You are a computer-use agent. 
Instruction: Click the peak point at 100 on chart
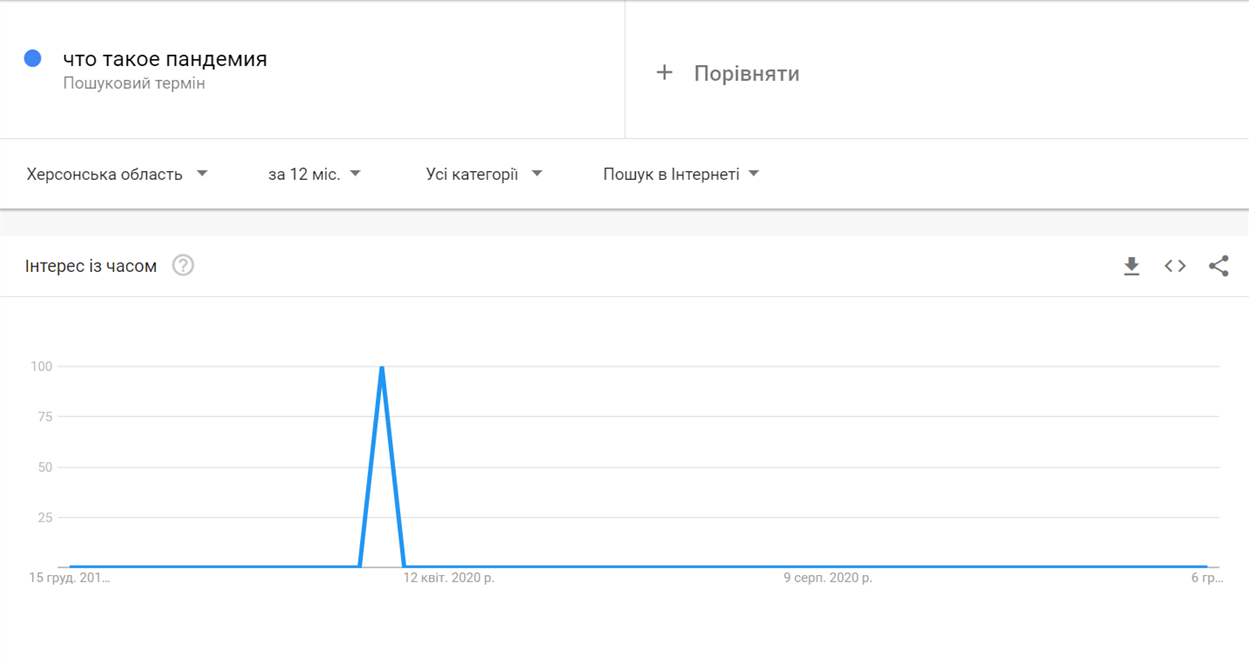pyautogui.click(x=382, y=367)
